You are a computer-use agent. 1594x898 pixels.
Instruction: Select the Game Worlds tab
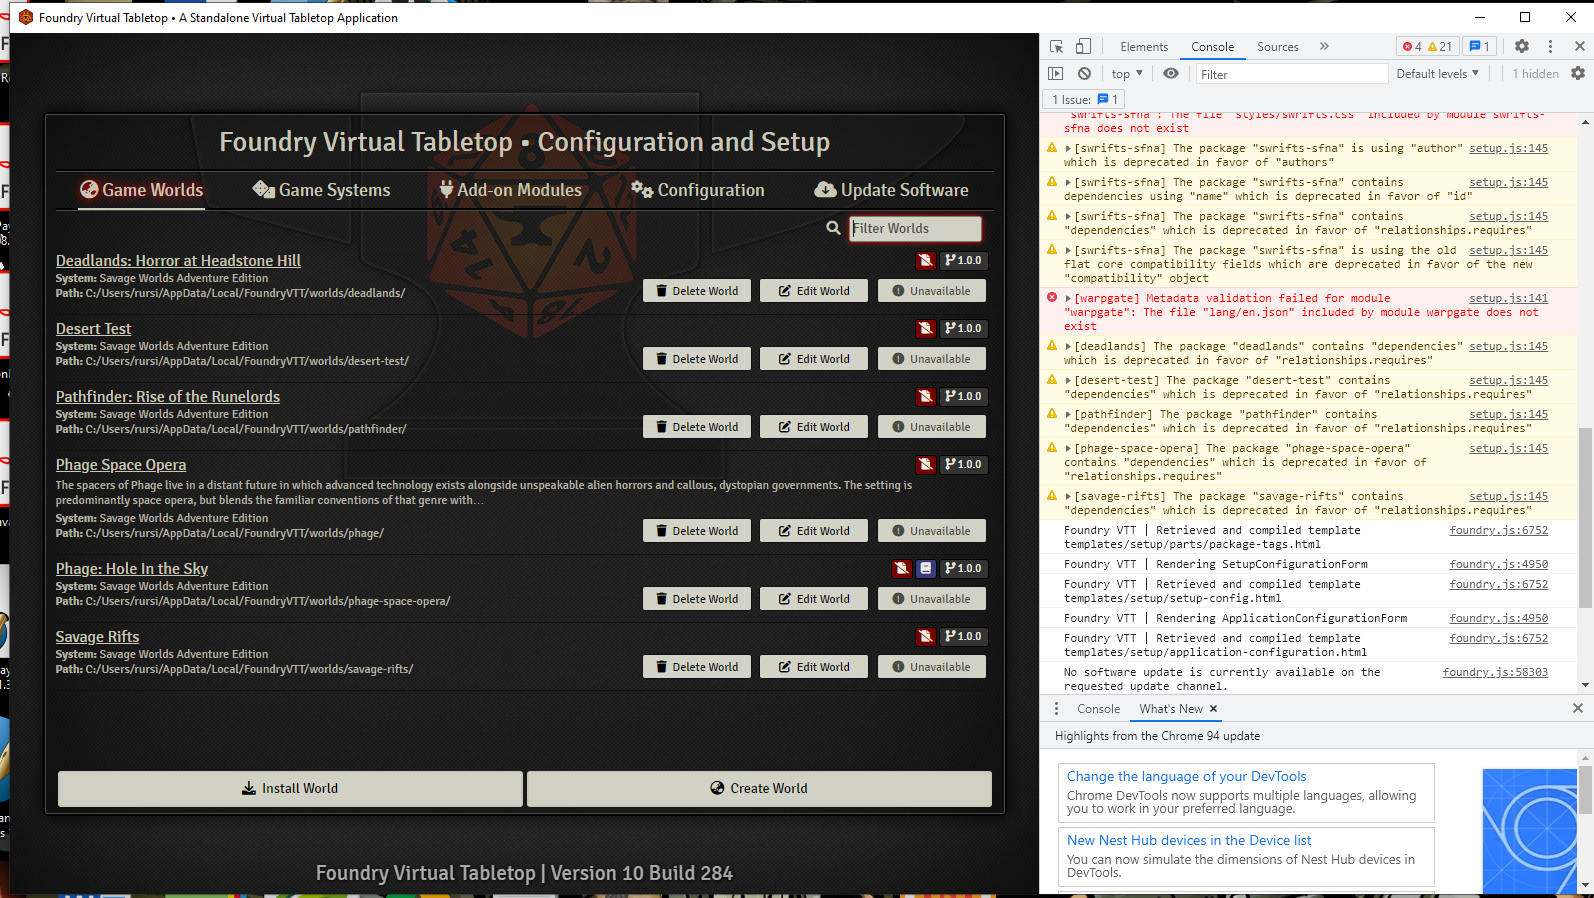pos(142,190)
